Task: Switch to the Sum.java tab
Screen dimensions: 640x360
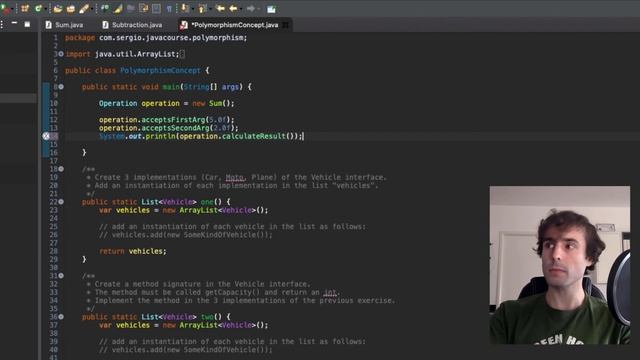Action: [64, 25]
